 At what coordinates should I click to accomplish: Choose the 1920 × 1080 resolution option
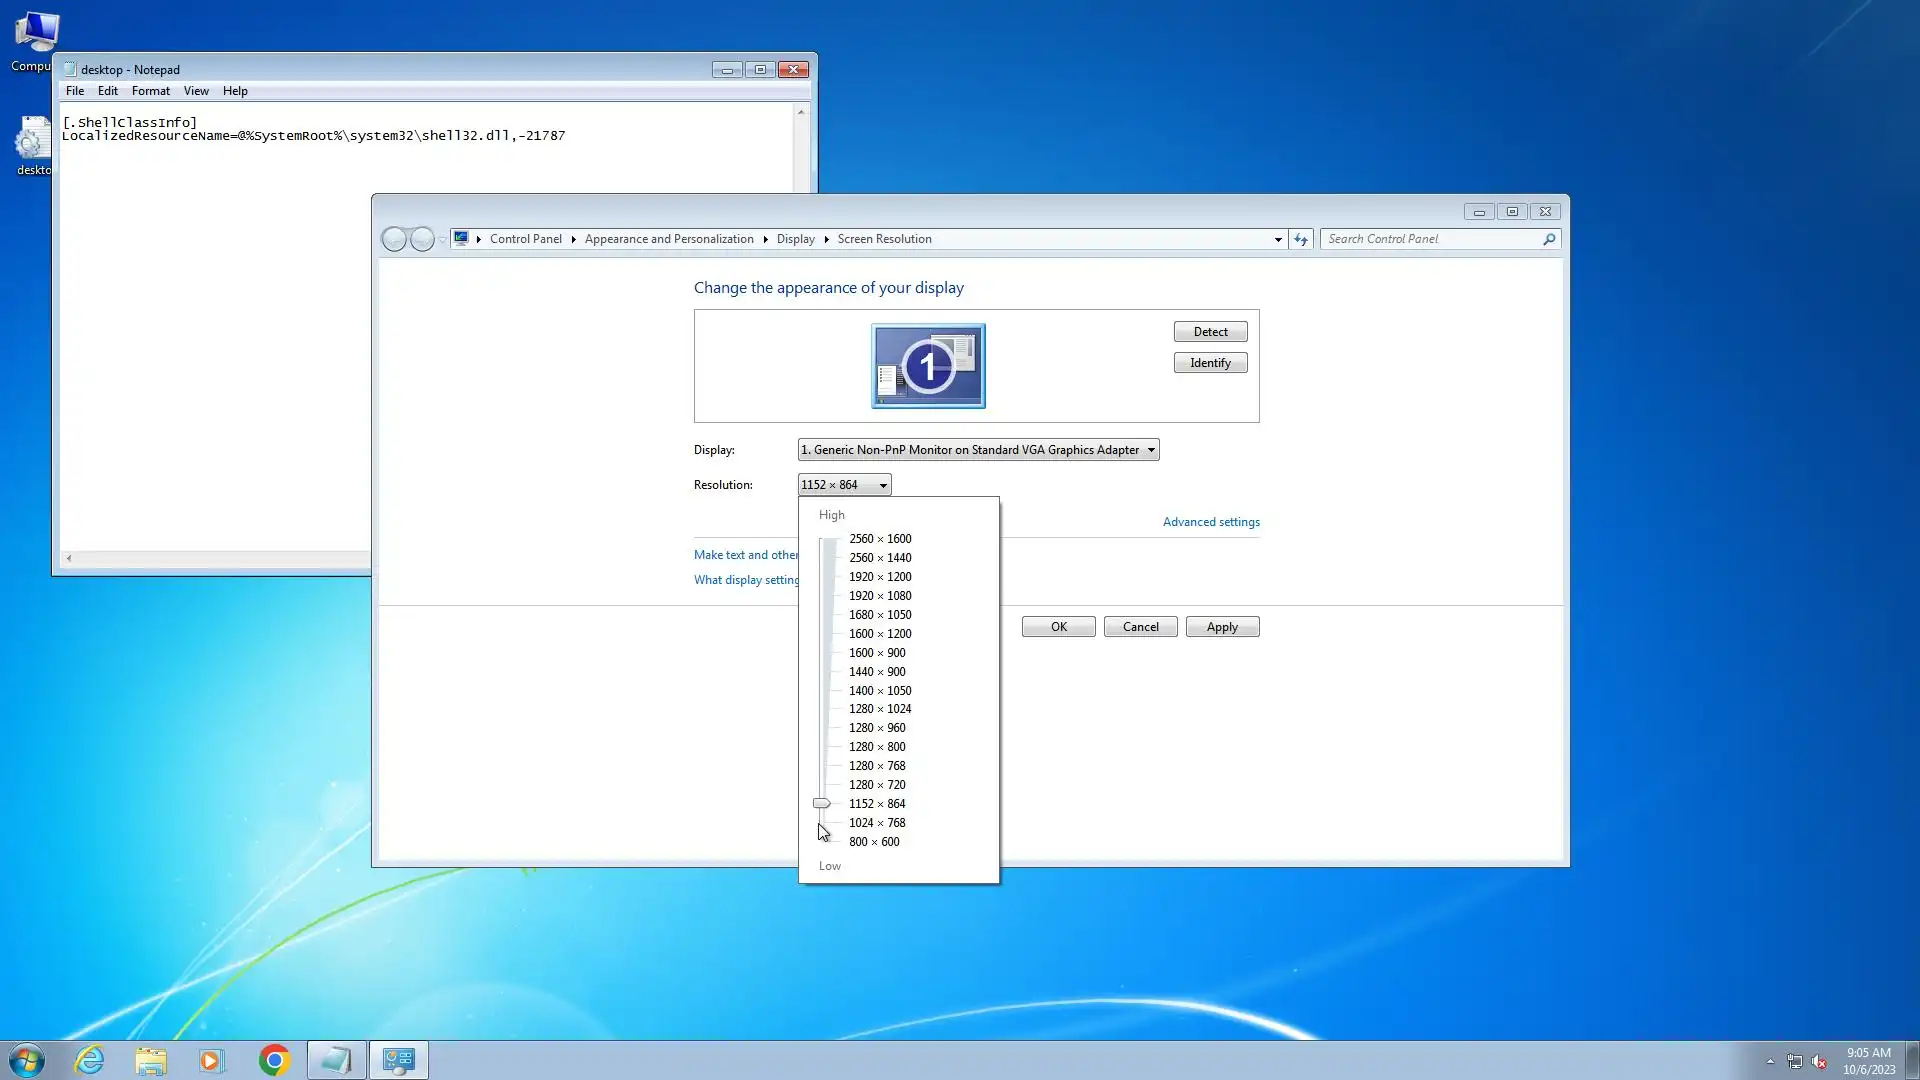tap(880, 596)
